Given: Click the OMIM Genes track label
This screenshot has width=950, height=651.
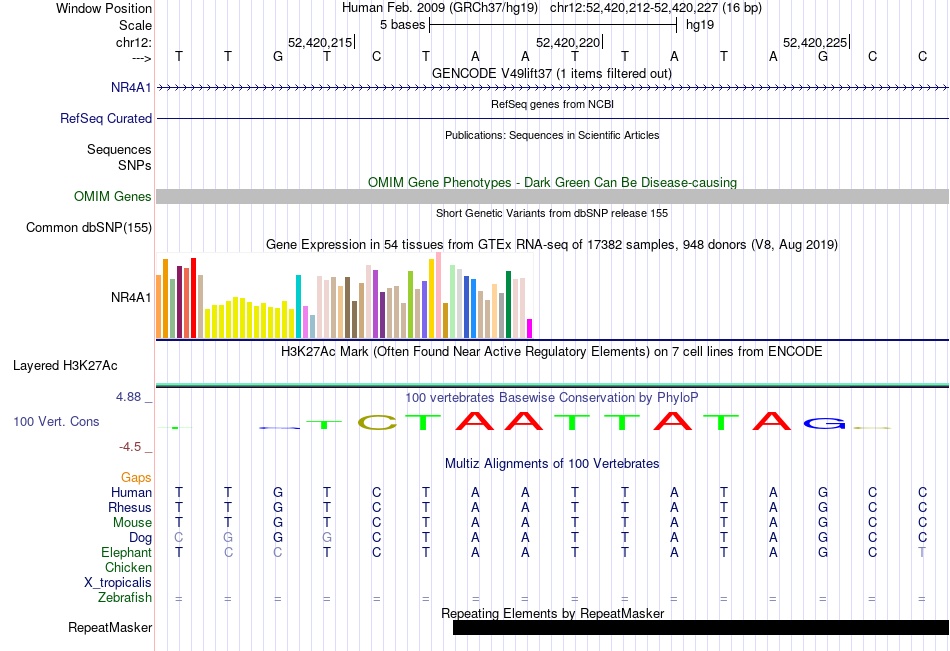Looking at the screenshot, I should point(112,196).
